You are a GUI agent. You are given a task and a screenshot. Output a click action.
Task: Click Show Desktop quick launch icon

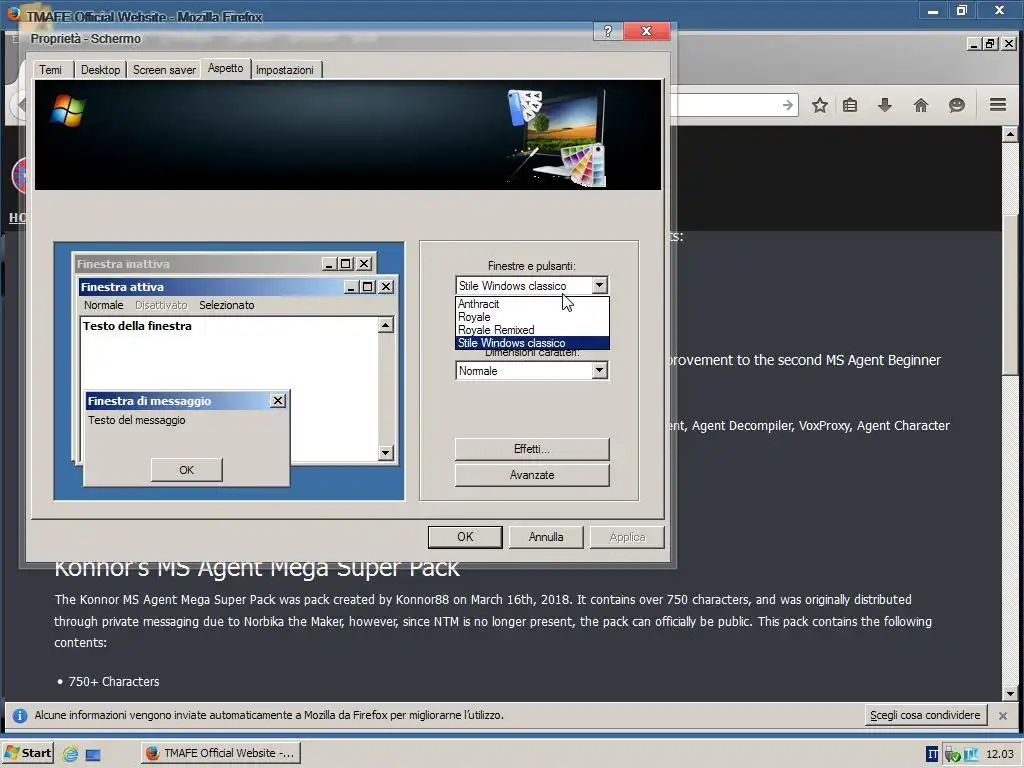coord(93,754)
